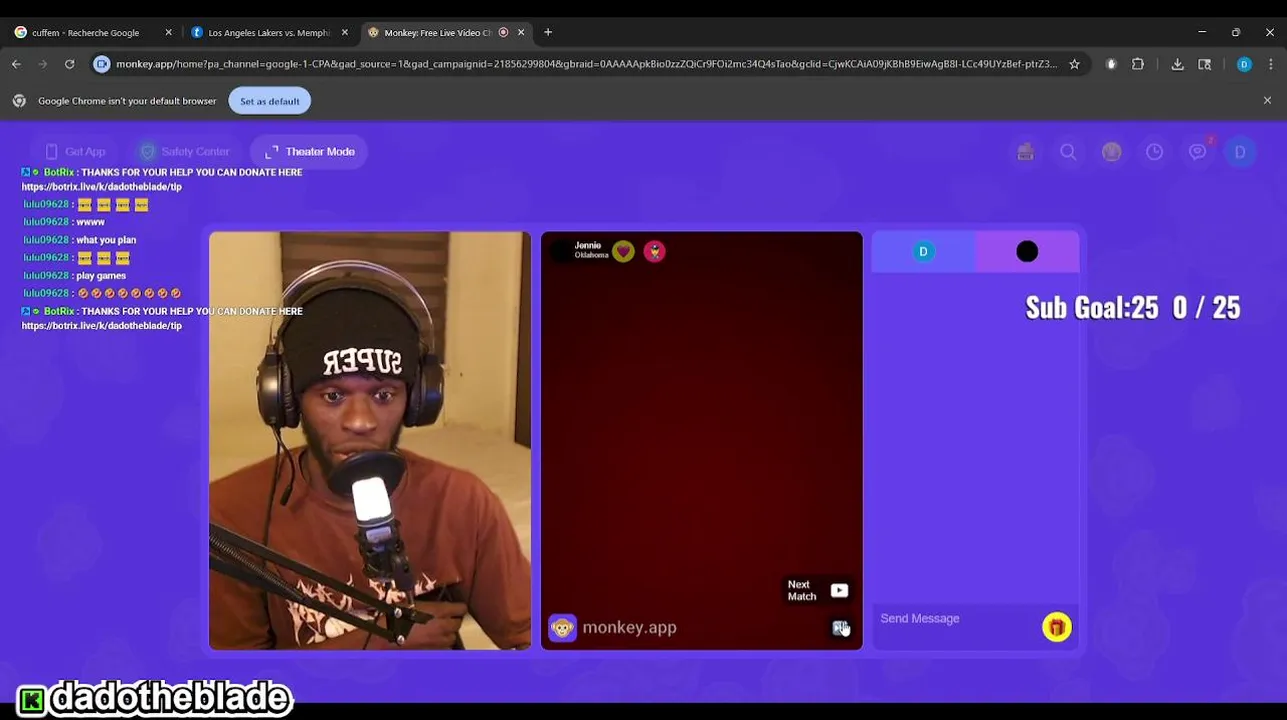
Task: Select the black avatar chat tab
Action: pos(1027,252)
